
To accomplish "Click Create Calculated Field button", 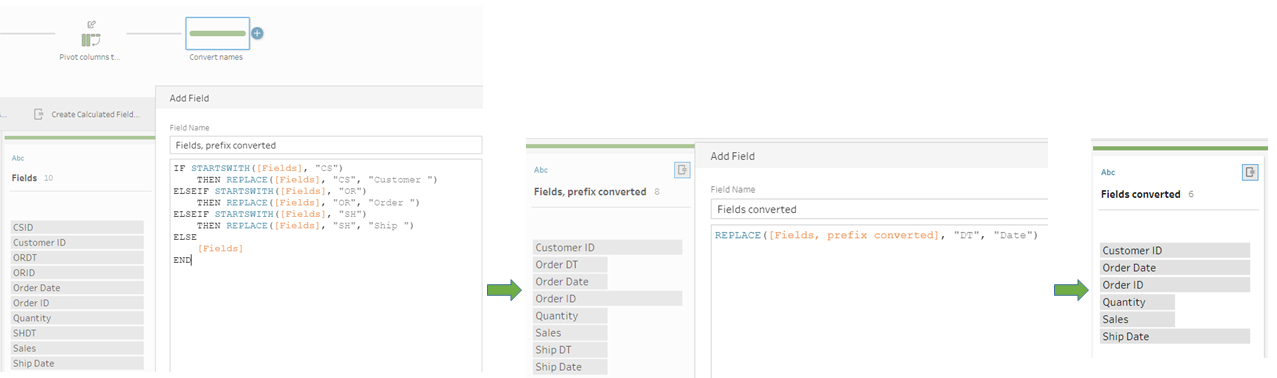I will pyautogui.click(x=86, y=115).
